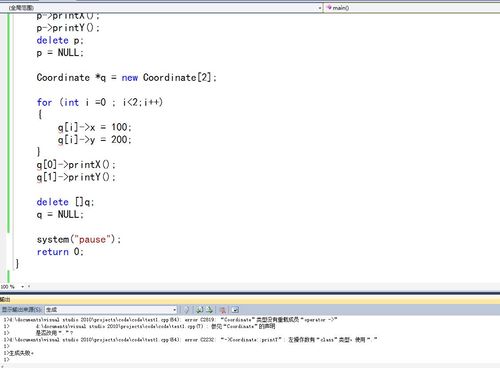Click the line 'q = NULL;'

(x=60, y=214)
